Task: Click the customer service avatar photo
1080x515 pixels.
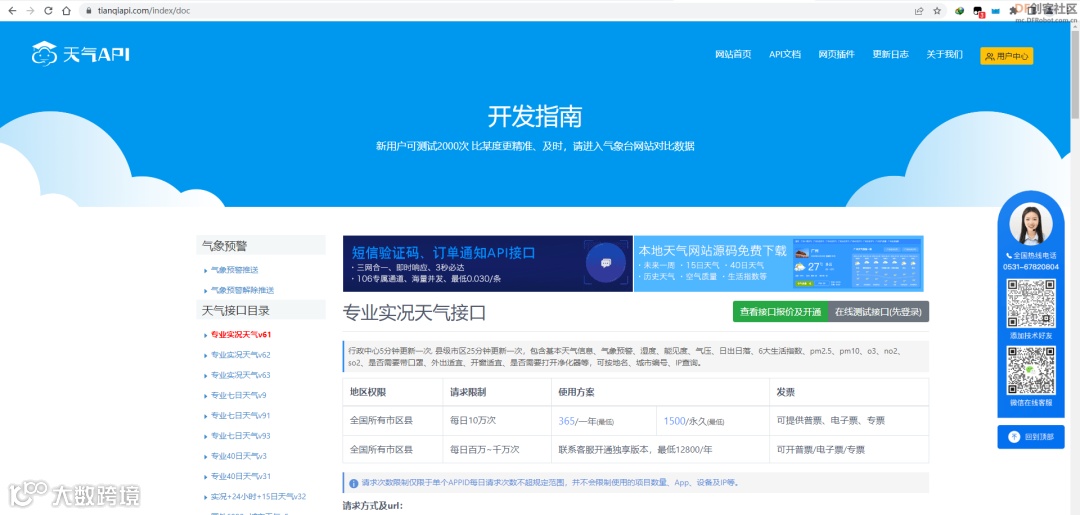Action: pyautogui.click(x=1030, y=225)
